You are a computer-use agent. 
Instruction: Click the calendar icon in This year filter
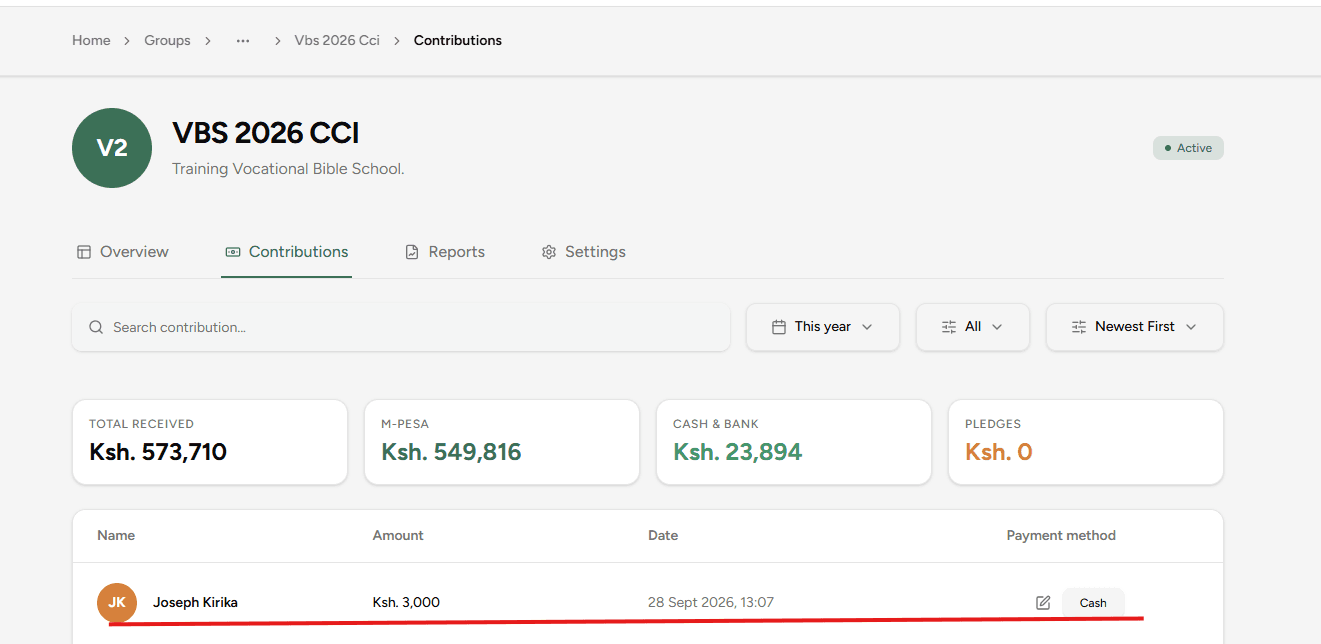click(x=779, y=327)
